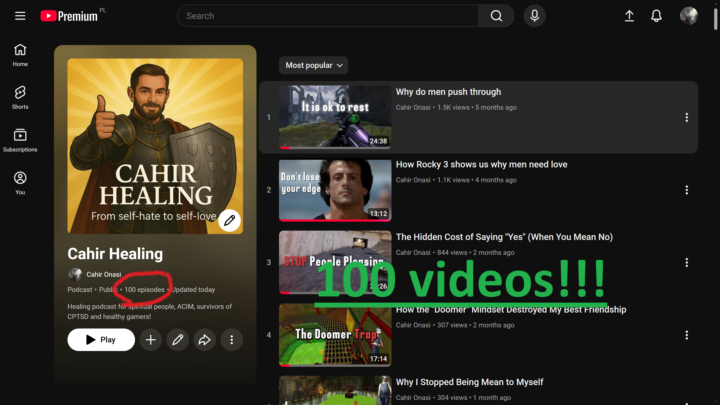
Task: Click the page vertical scrollbar
Action: pos(715,18)
